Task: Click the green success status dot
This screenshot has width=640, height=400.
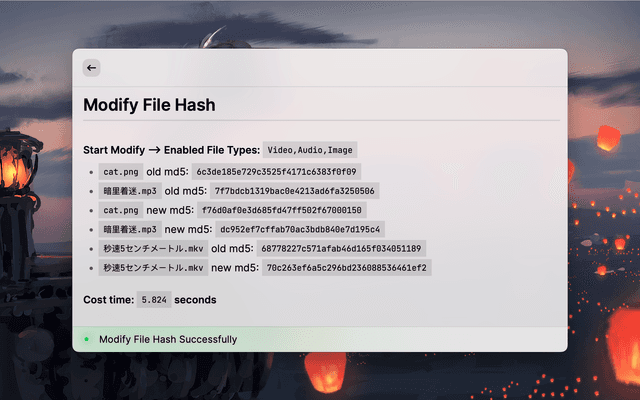Action: (87, 339)
